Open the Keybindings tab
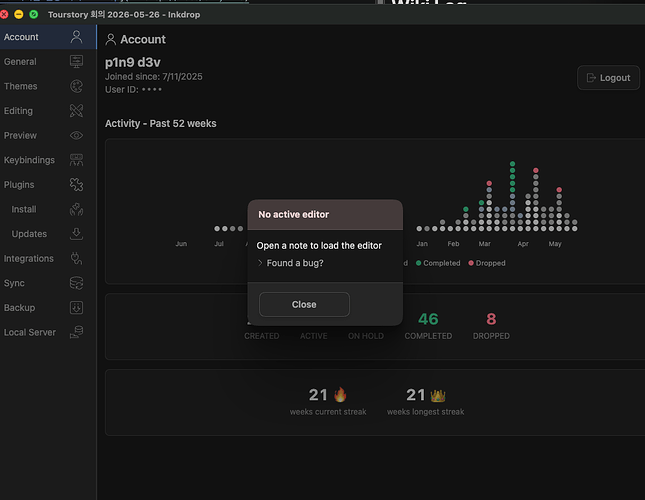Viewport: 645px width, 500px height. (x=48, y=160)
